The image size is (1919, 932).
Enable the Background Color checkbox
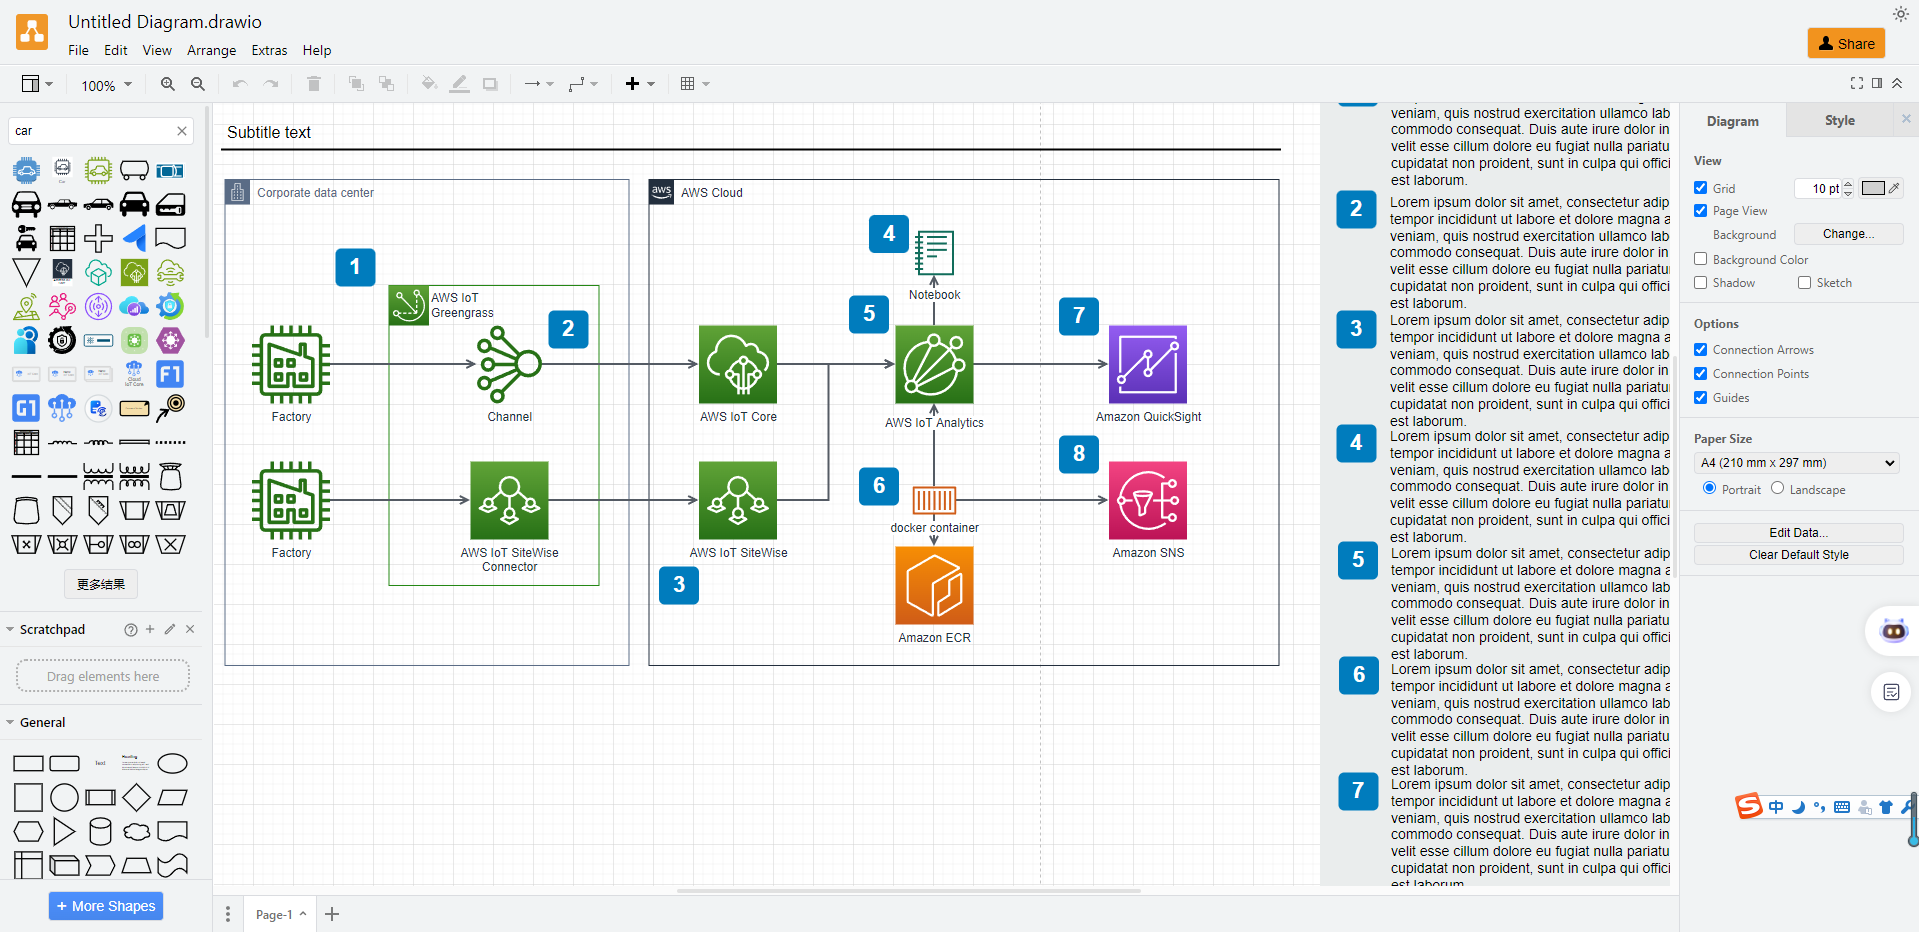pyautogui.click(x=1701, y=259)
